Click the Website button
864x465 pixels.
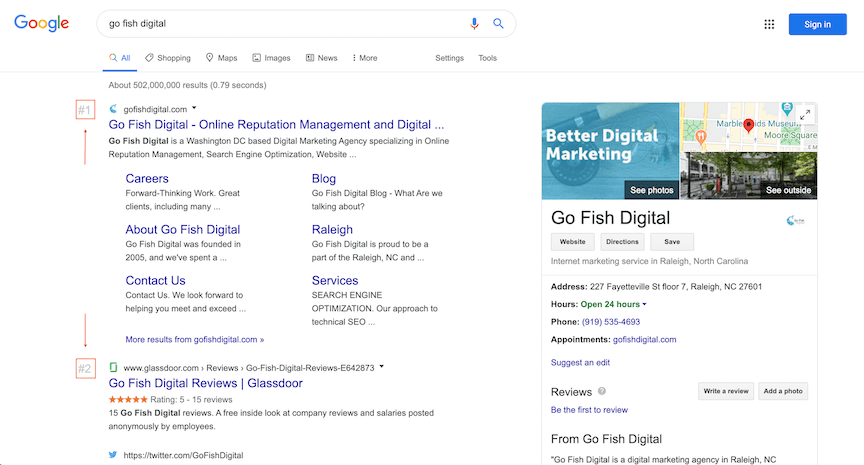pos(573,242)
